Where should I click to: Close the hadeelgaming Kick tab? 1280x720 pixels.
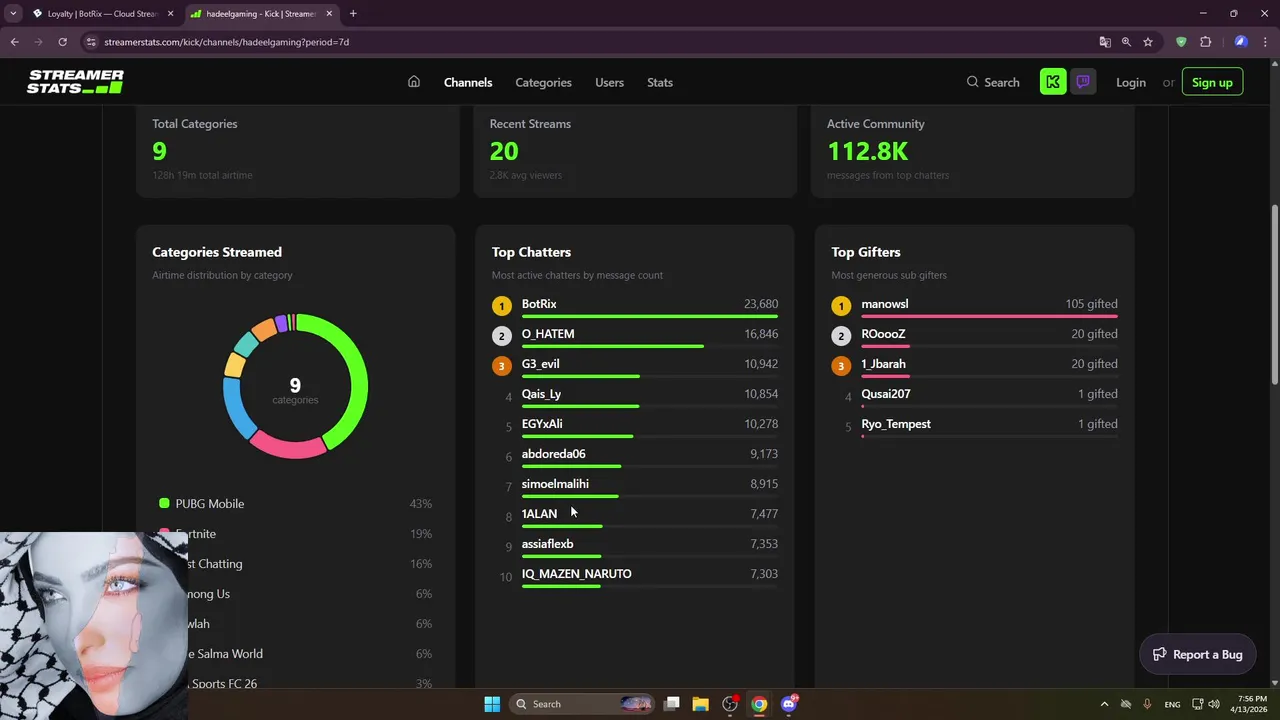click(x=329, y=14)
